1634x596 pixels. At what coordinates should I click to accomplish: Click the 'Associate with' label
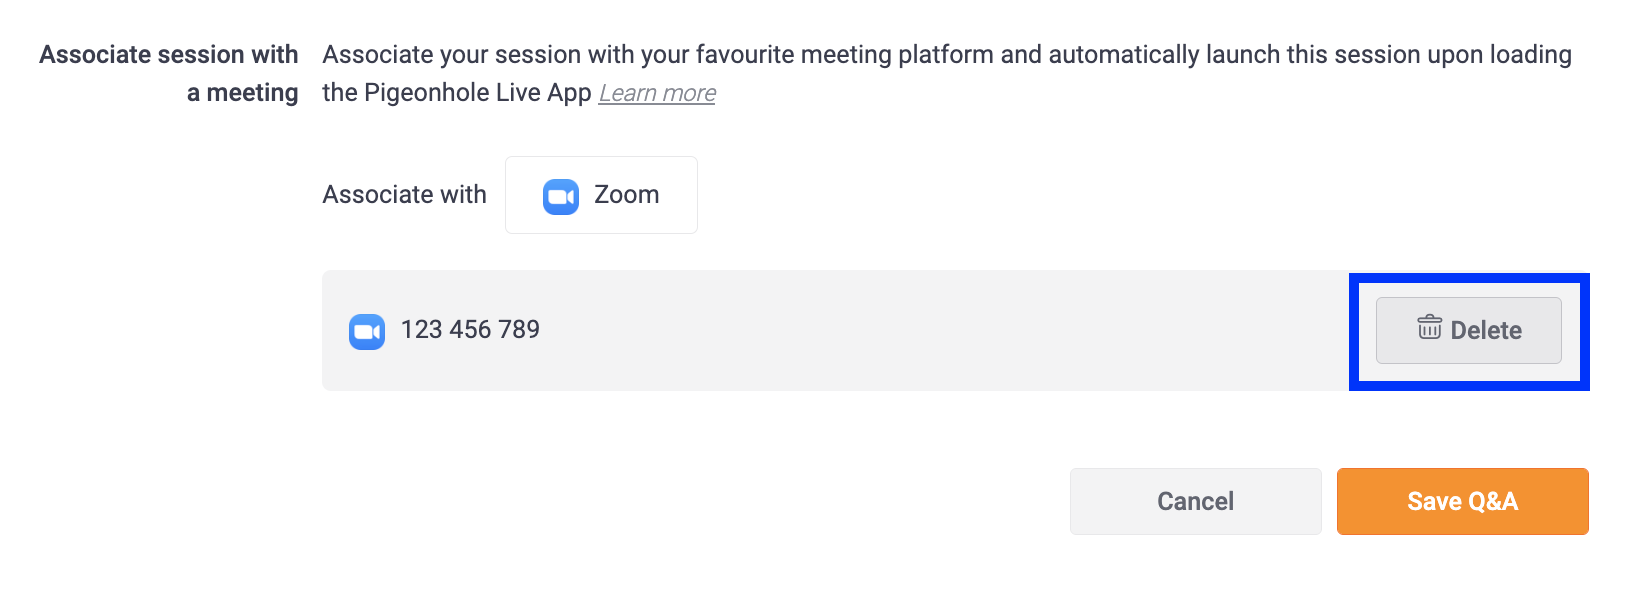(x=404, y=195)
